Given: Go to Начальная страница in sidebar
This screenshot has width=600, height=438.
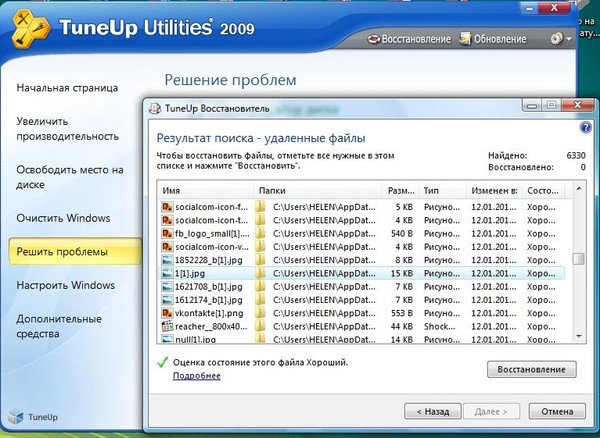Looking at the screenshot, I should 67,88.
